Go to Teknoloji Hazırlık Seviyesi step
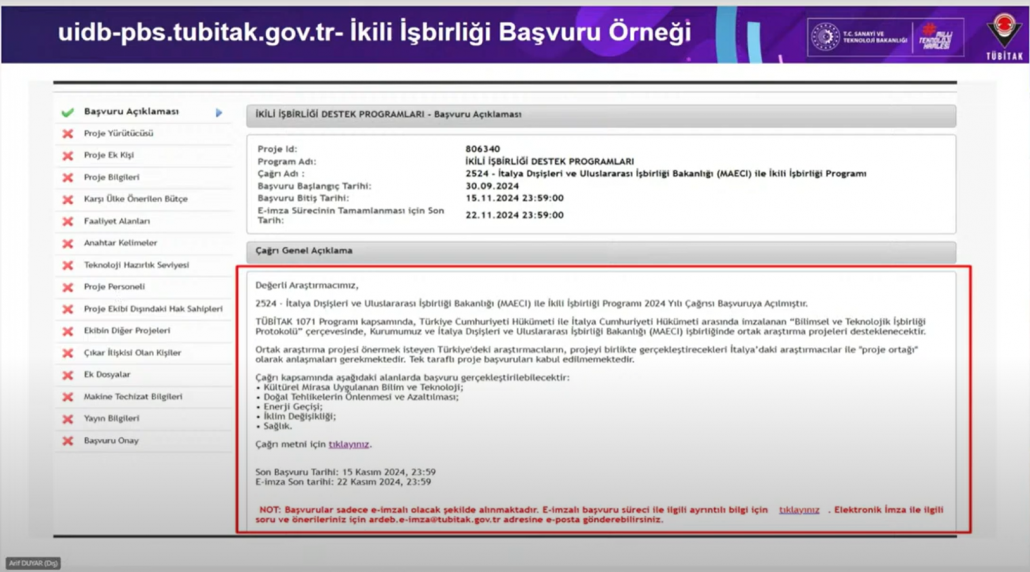 click(136, 265)
